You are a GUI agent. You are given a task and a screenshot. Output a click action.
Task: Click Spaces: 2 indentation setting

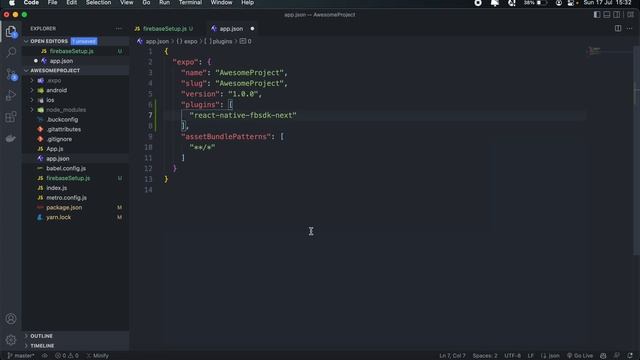(485, 356)
